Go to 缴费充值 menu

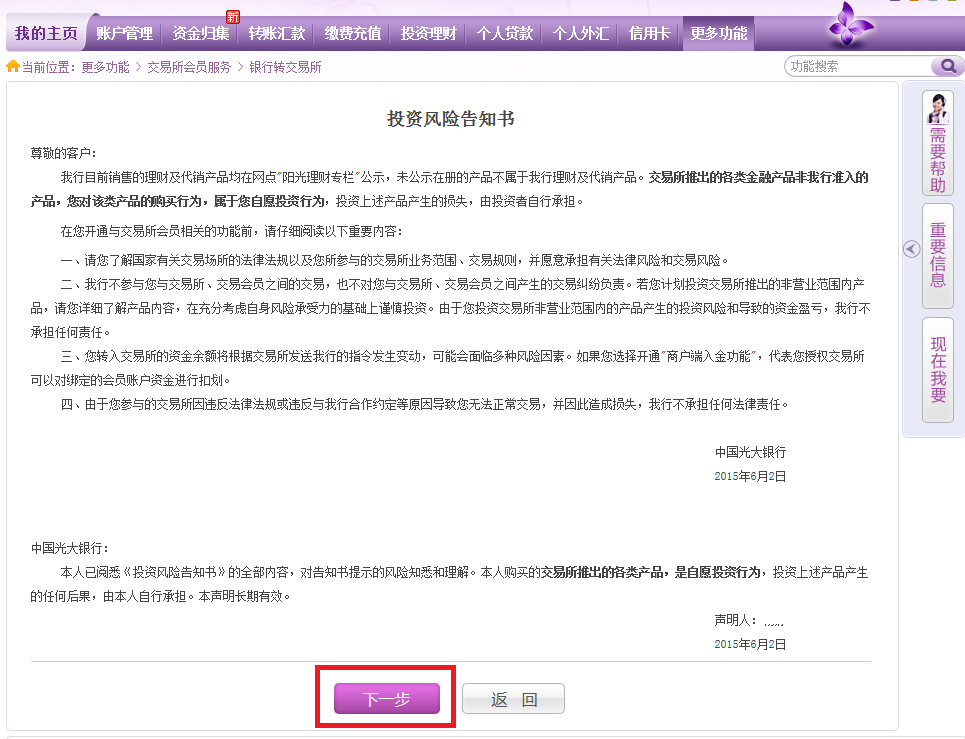pos(353,34)
